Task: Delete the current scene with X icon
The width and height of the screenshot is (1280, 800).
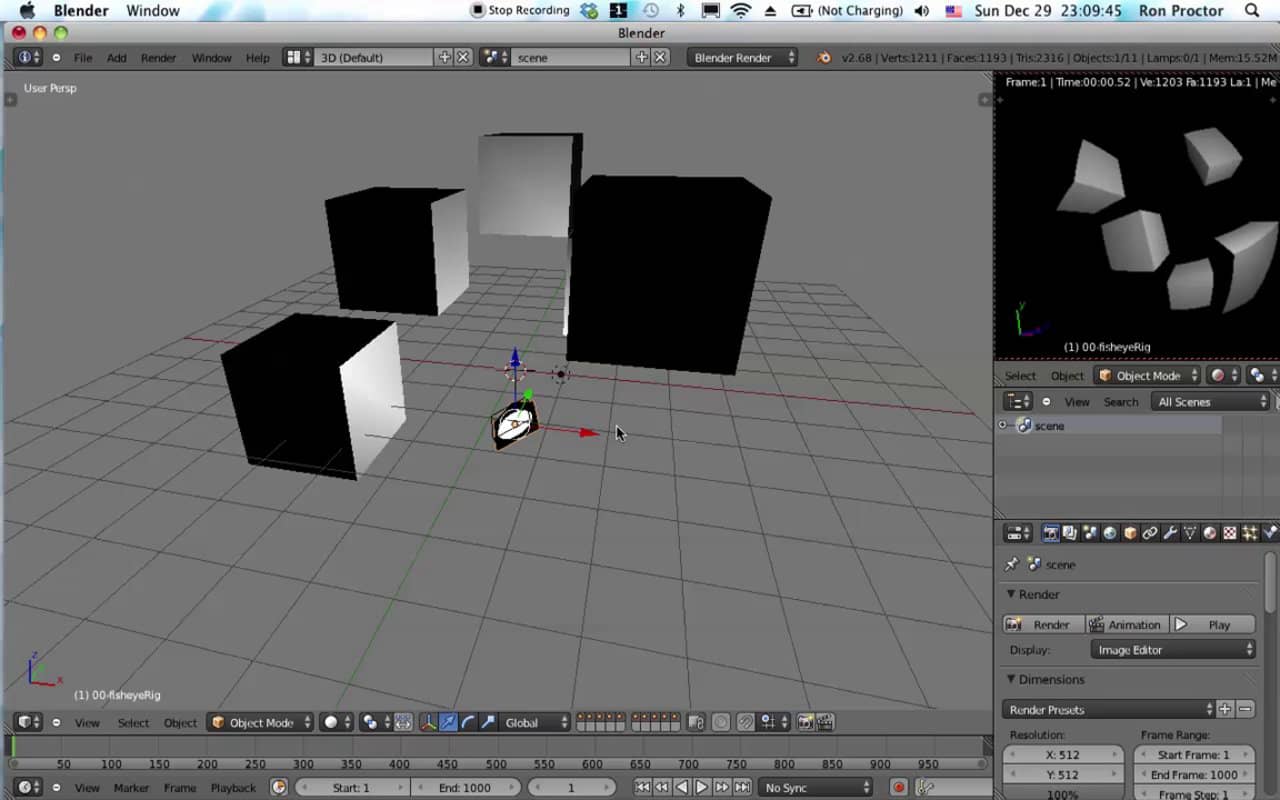Action: (x=660, y=57)
